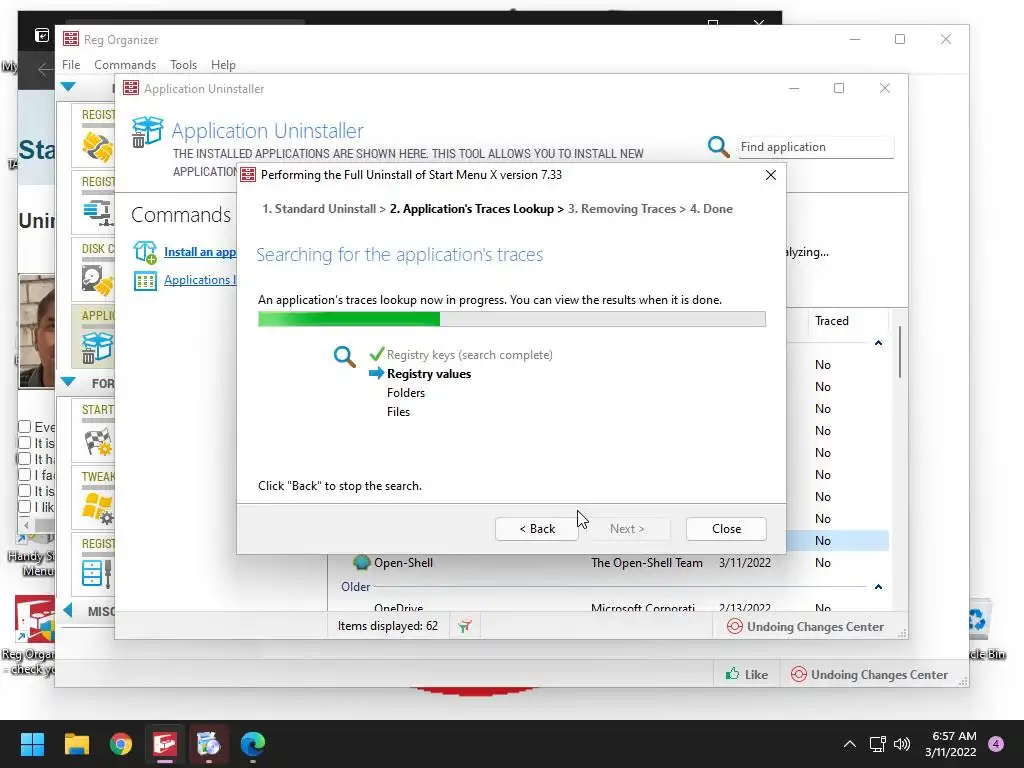Click the search magnifier icon near Find application
Viewport: 1024px width, 768px height.
[x=718, y=147]
